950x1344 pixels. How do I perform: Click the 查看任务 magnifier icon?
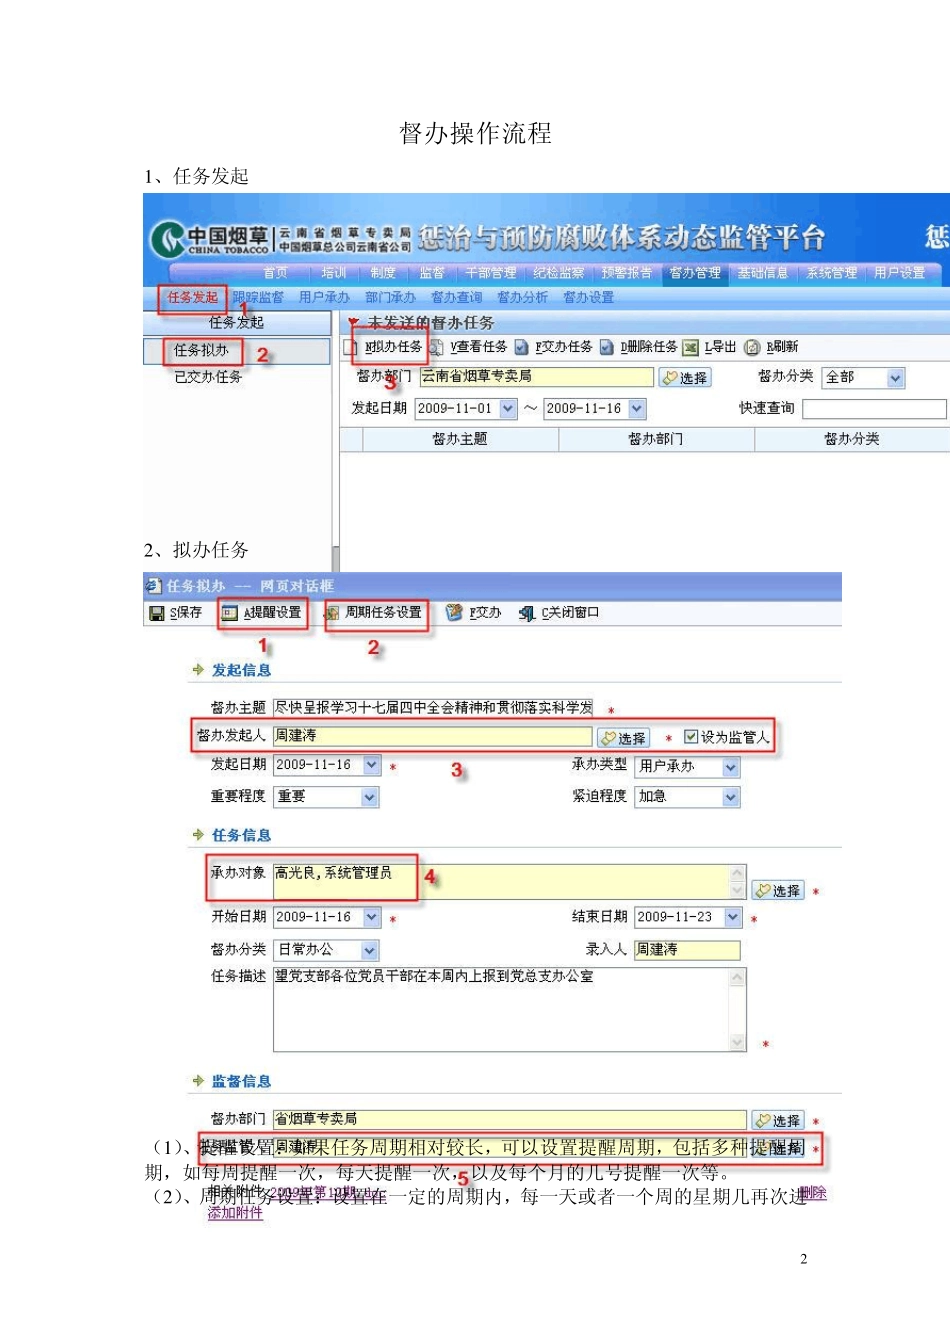pyautogui.click(x=436, y=347)
